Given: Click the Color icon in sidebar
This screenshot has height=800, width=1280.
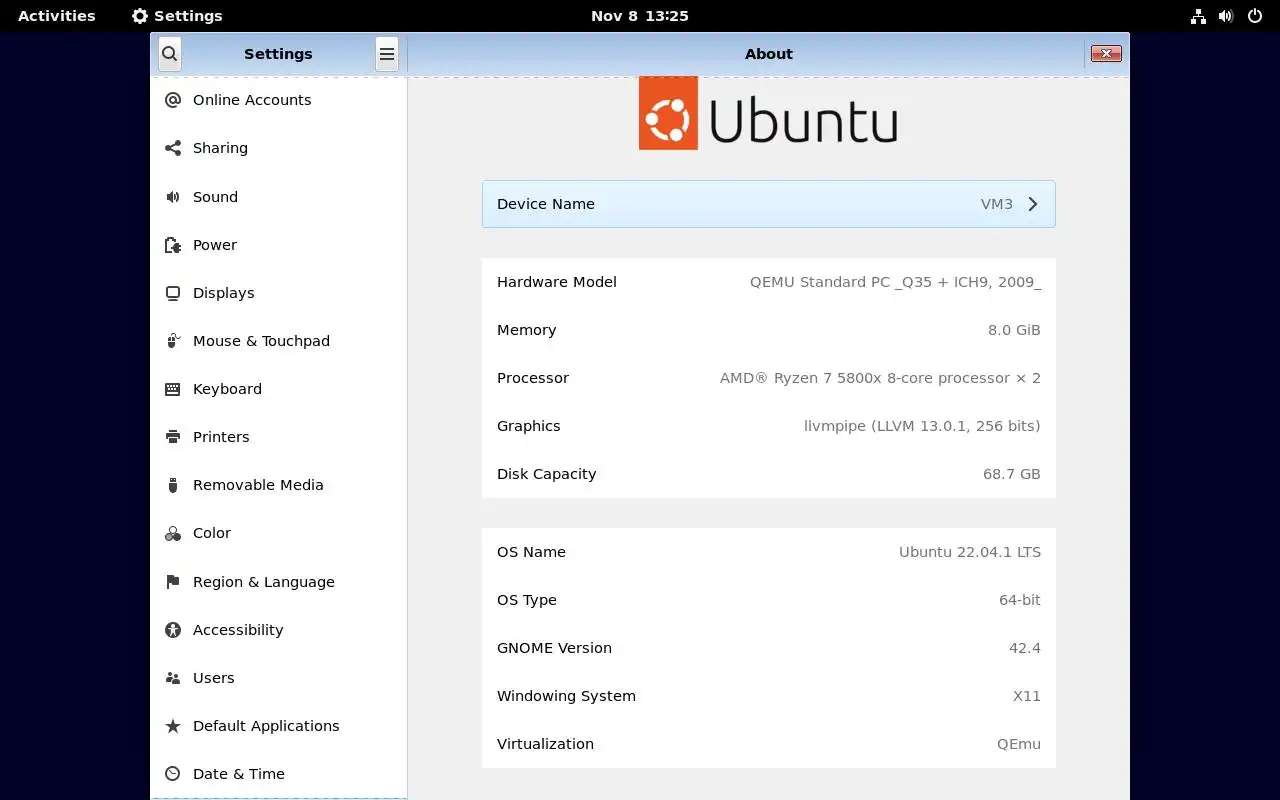Looking at the screenshot, I should [x=173, y=533].
